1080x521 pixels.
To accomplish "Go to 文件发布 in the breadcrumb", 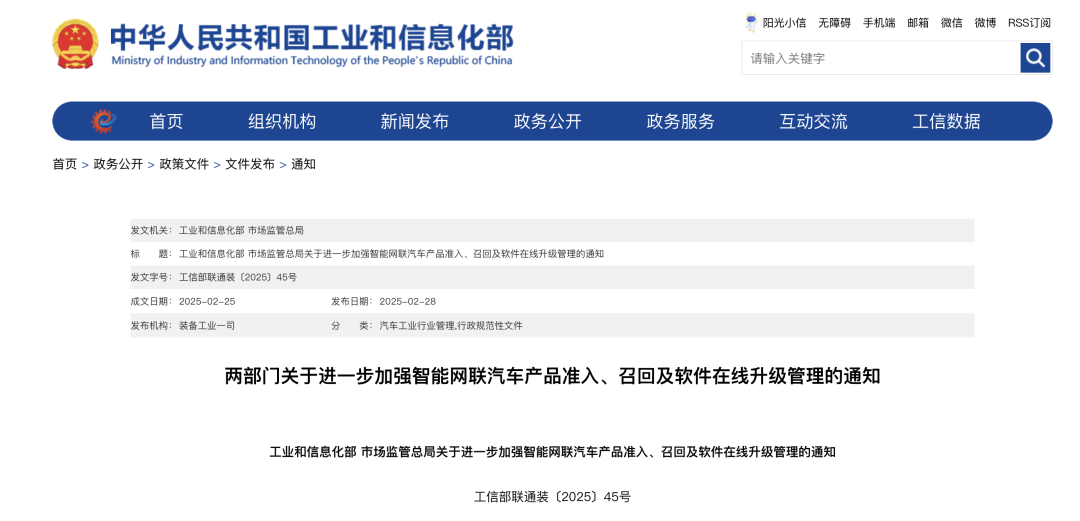I will 250,164.
